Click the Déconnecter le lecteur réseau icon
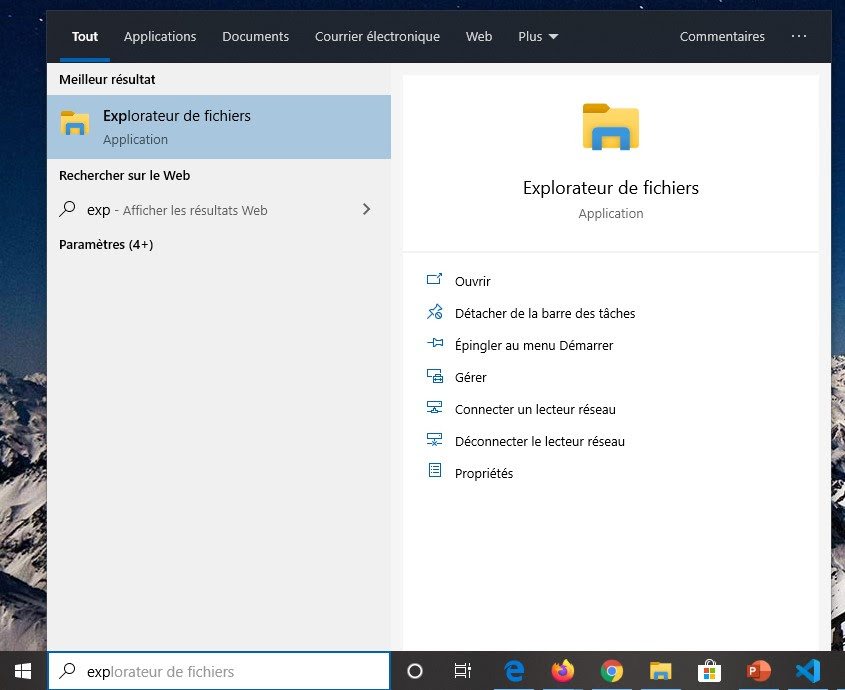845x690 pixels. tap(434, 439)
